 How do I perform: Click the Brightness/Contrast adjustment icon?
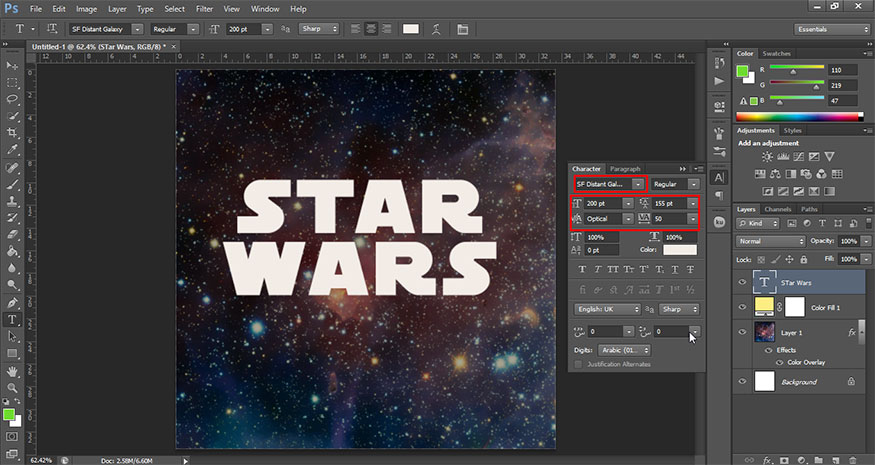(768, 157)
